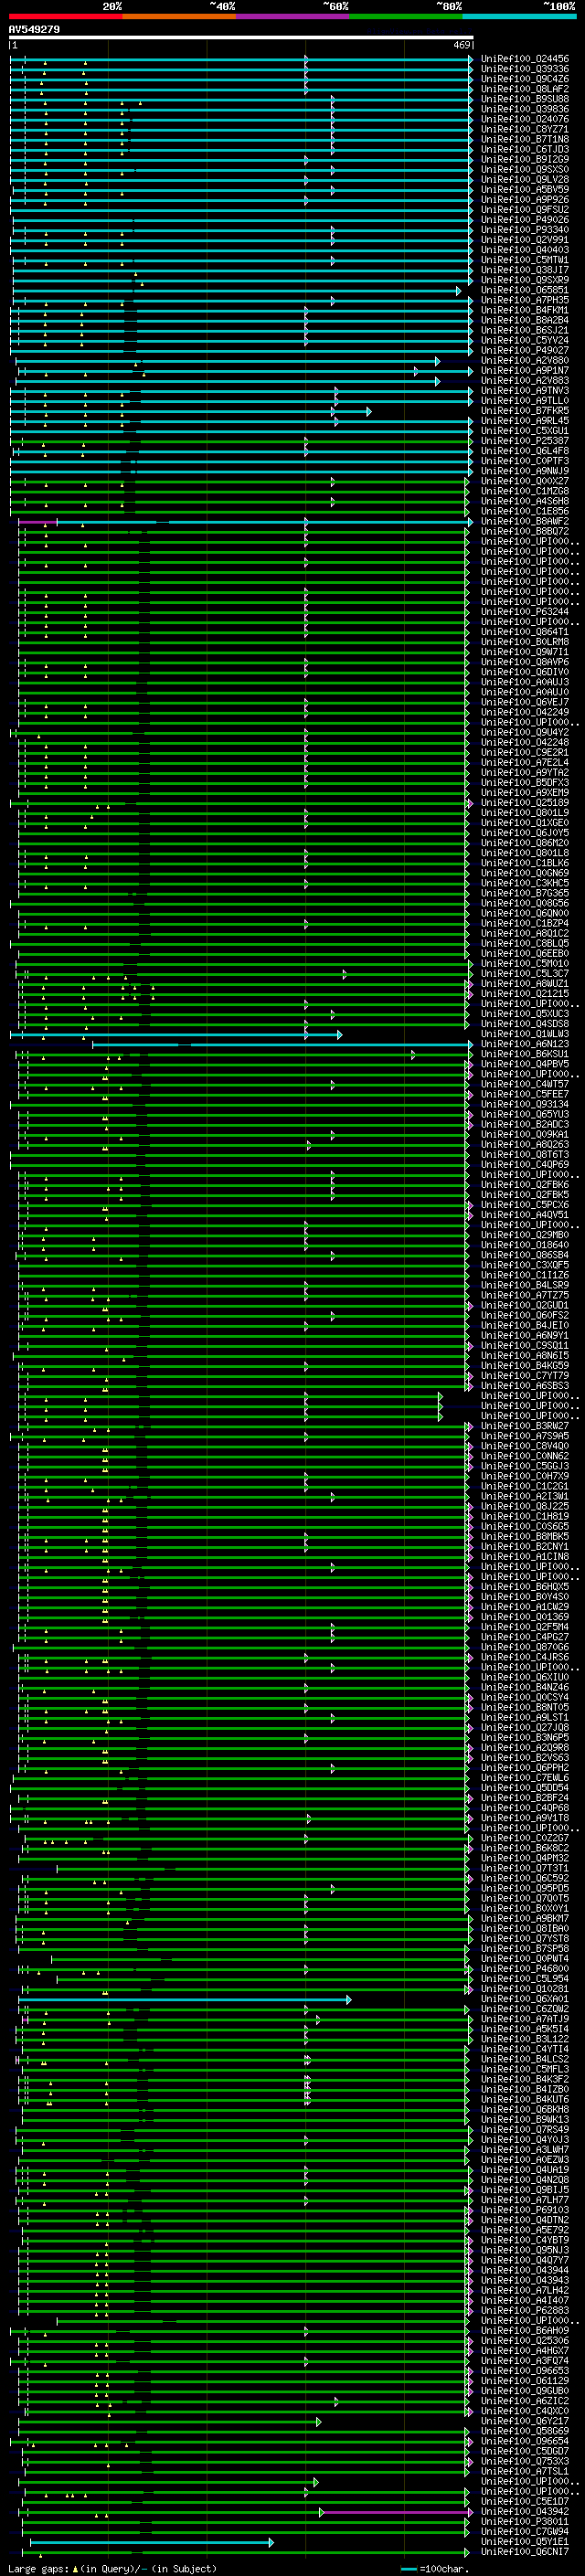Click UniRef100_A7S9A5 name
The height and width of the screenshot is (2576, 585).
click(x=525, y=1436)
